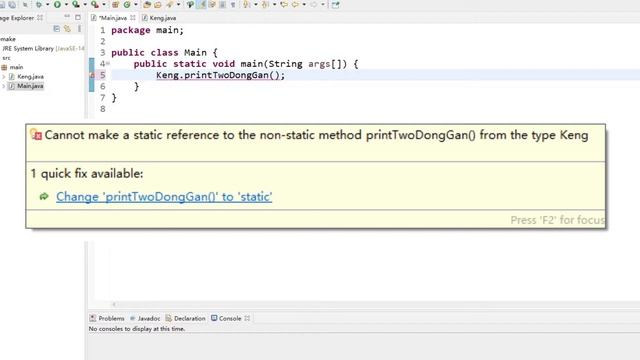The image size is (640, 360).
Task: Open the Run dropdown arrow
Action: click(x=66, y=4)
